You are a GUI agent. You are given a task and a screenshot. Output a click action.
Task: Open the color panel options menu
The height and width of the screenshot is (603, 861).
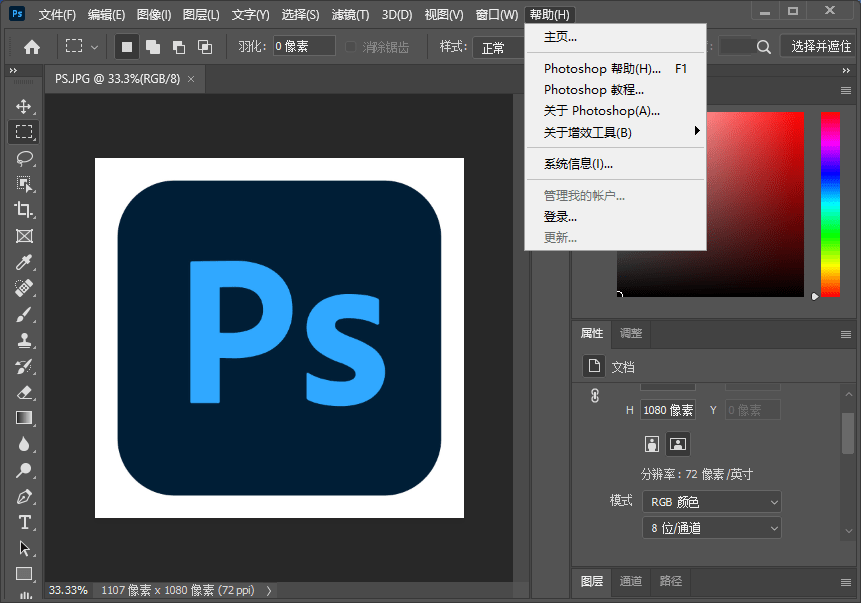pos(846,91)
